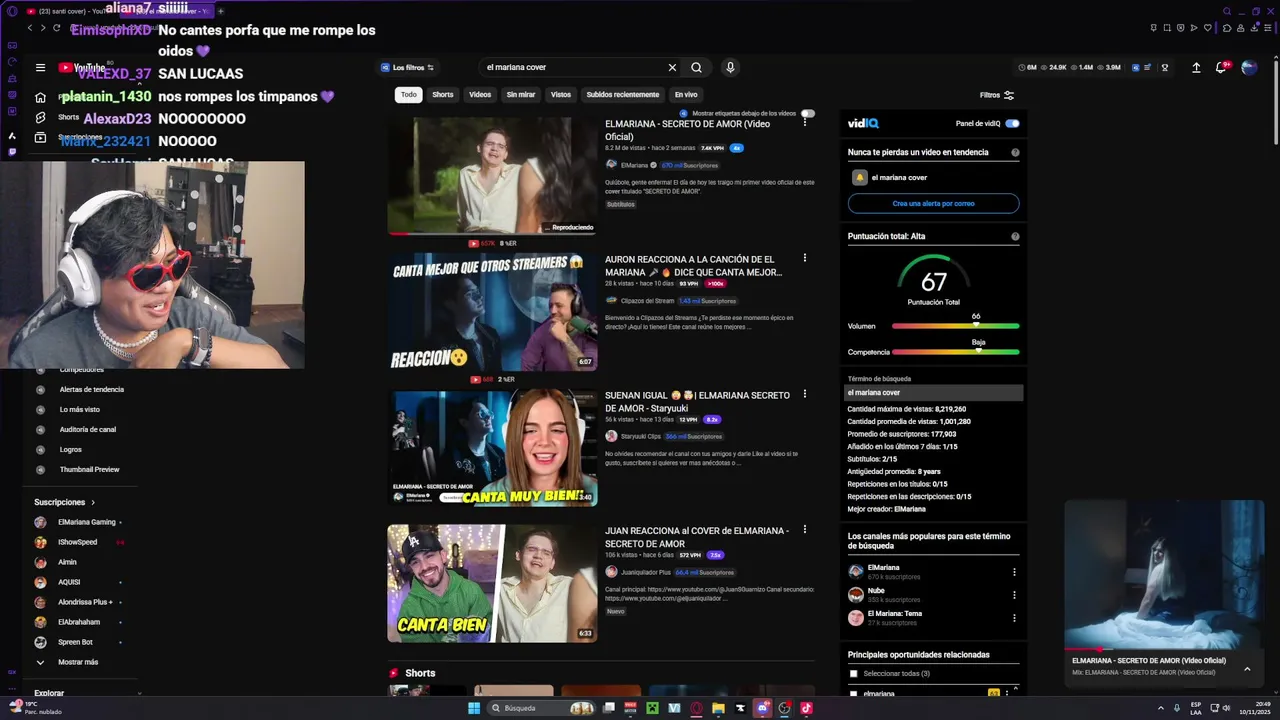Click the search magnifier button

[x=696, y=67]
